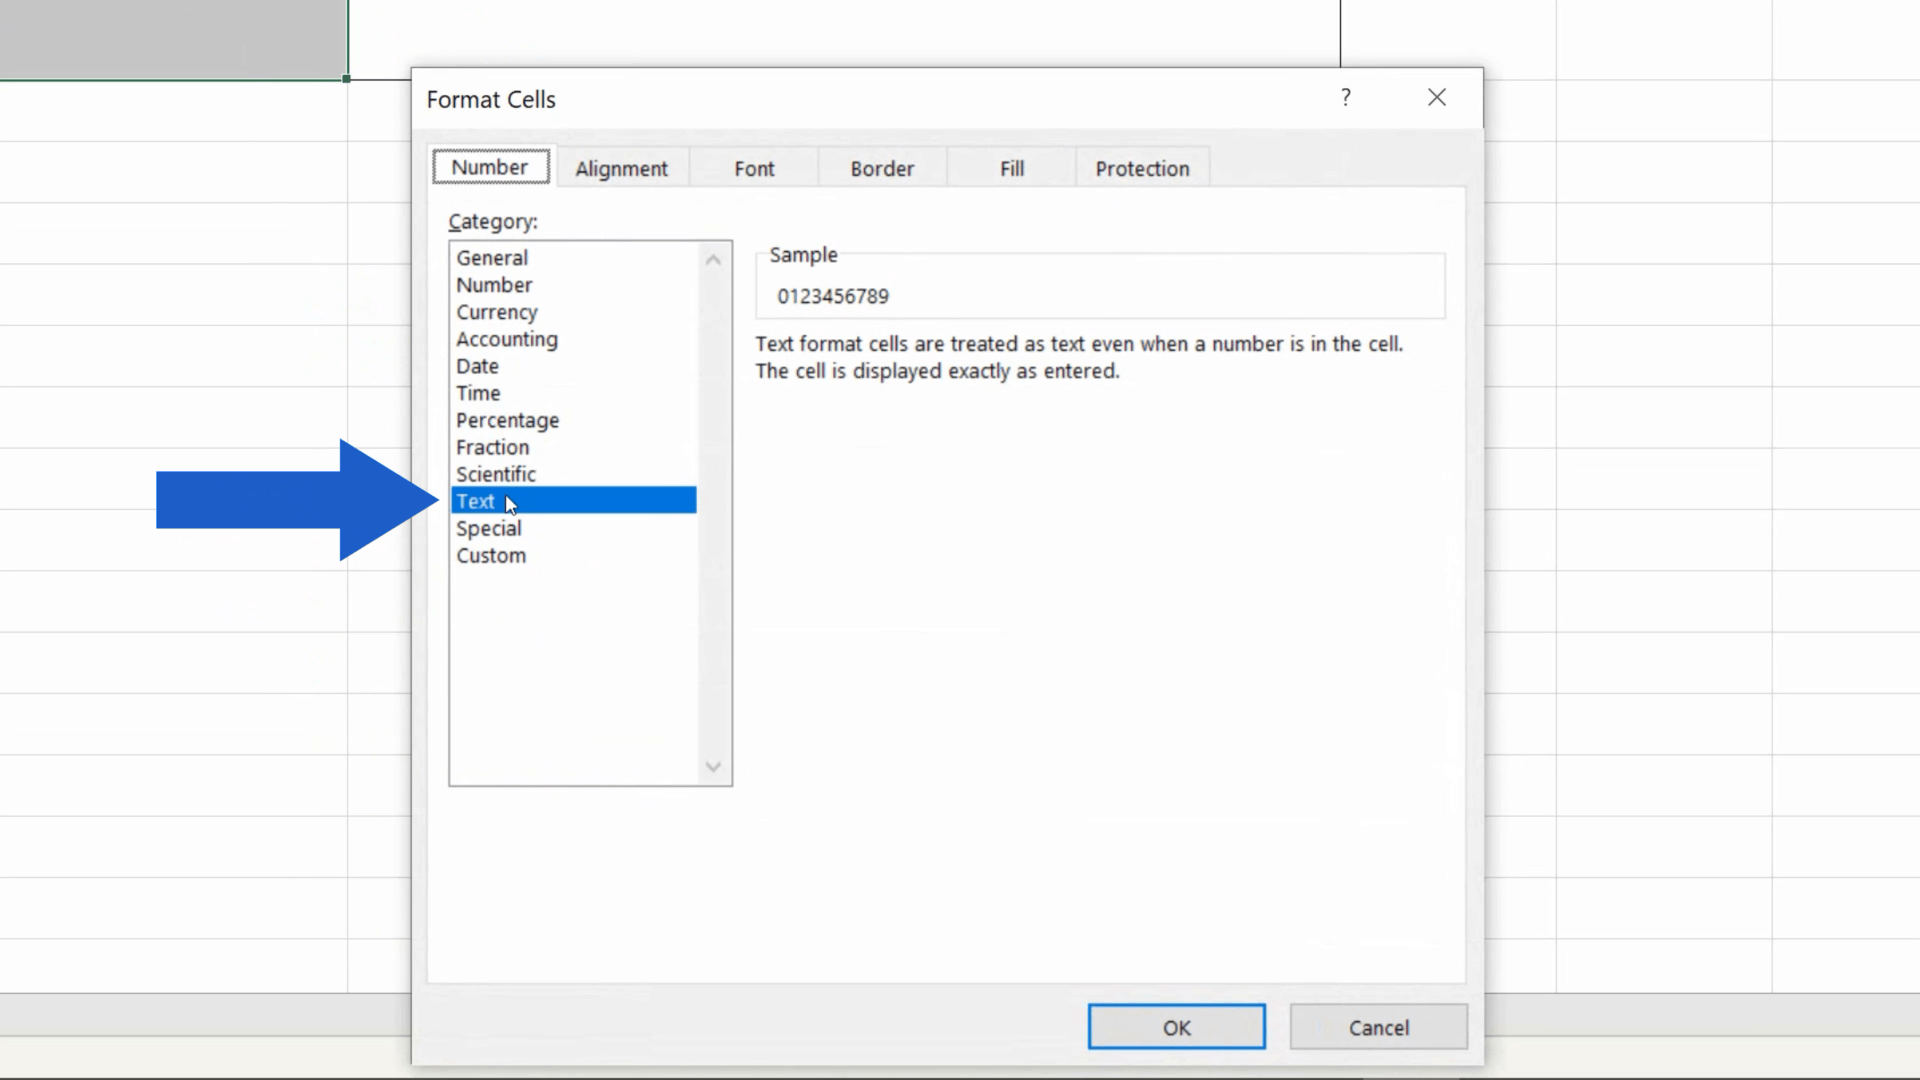Click the Sample preview field
Screen dimensions: 1920x1080
(x=1098, y=290)
